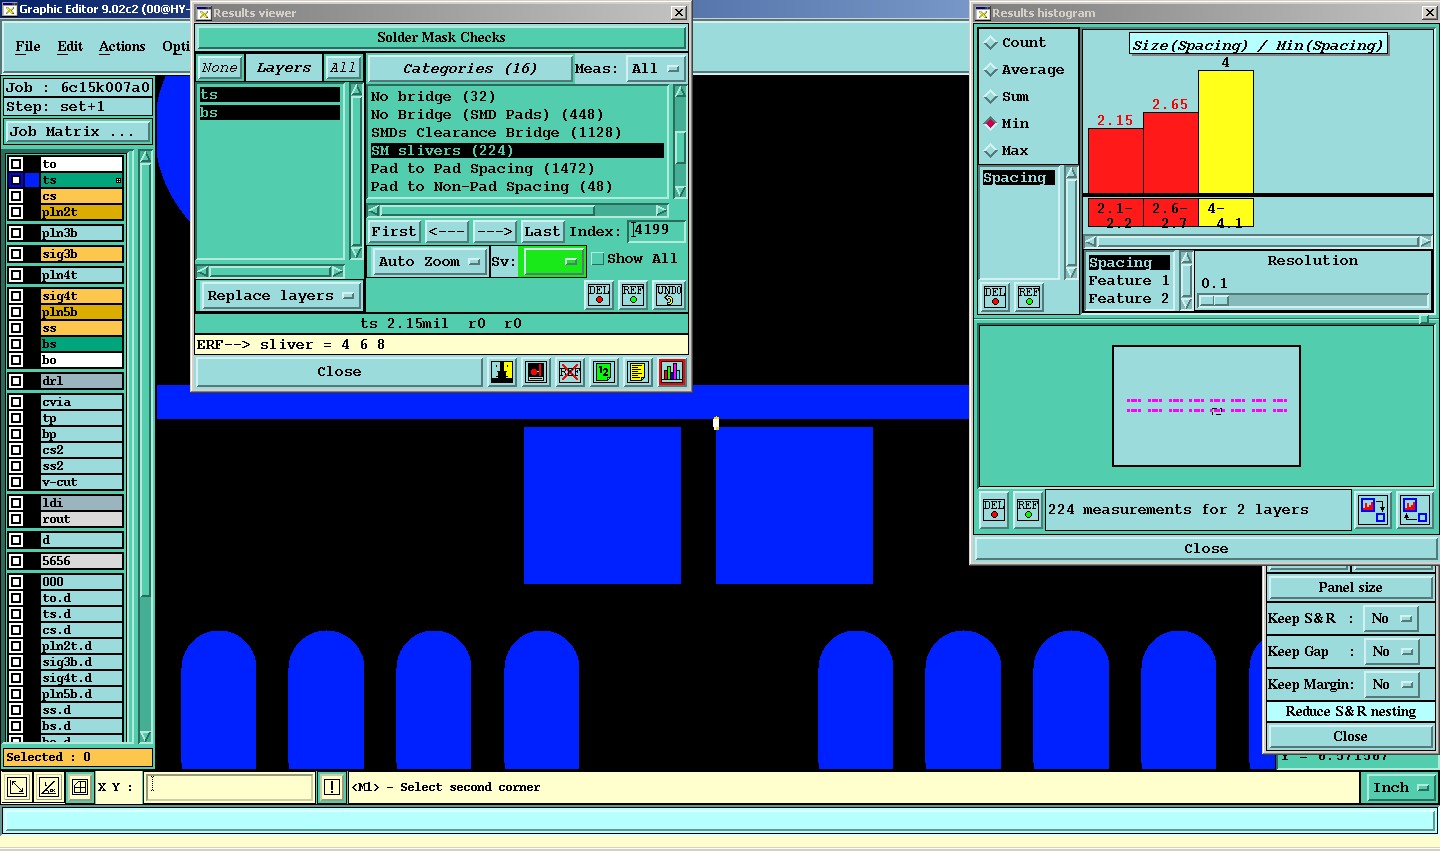This screenshot has height=851, width=1440.
Task: Click the X Y coordinate input field
Action: 230,788
